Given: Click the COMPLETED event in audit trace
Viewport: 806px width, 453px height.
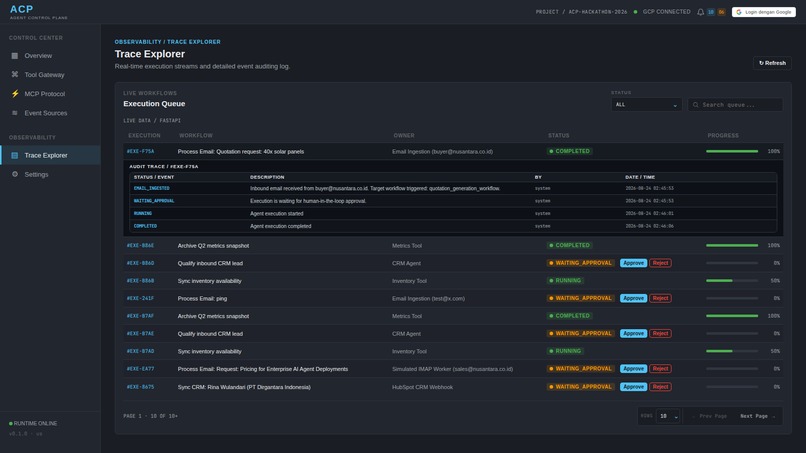Looking at the screenshot, I should click(x=145, y=226).
